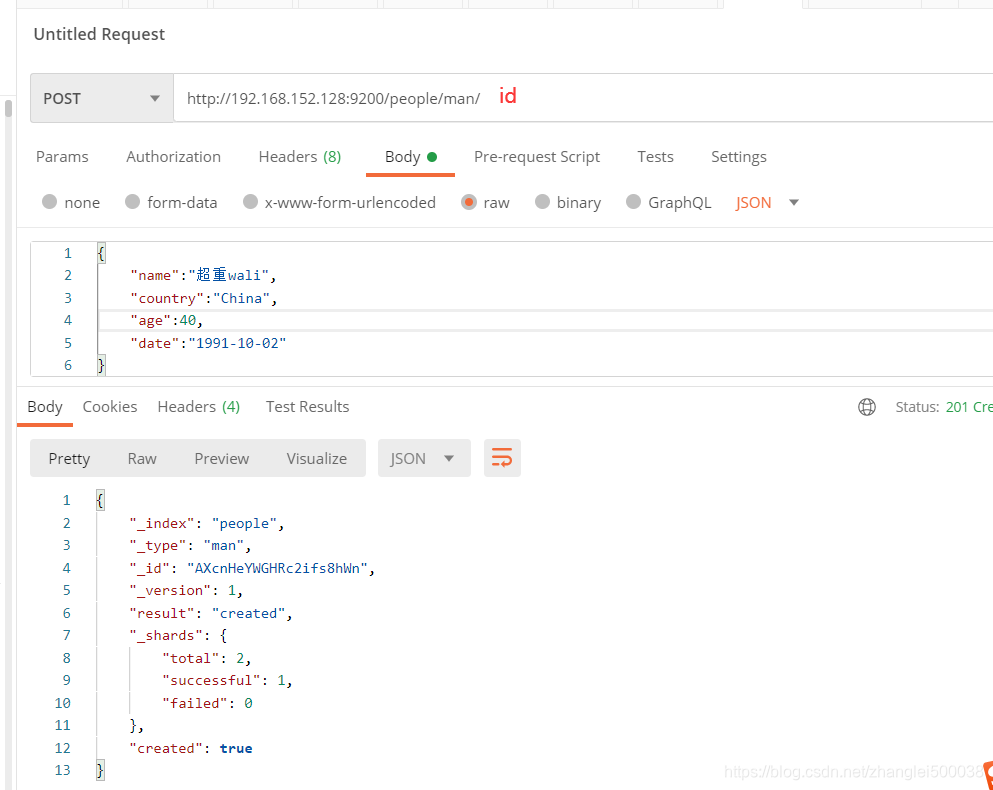993x790 pixels.
Task: Choose x-www-form-urlencoded body option
Action: click(250, 201)
